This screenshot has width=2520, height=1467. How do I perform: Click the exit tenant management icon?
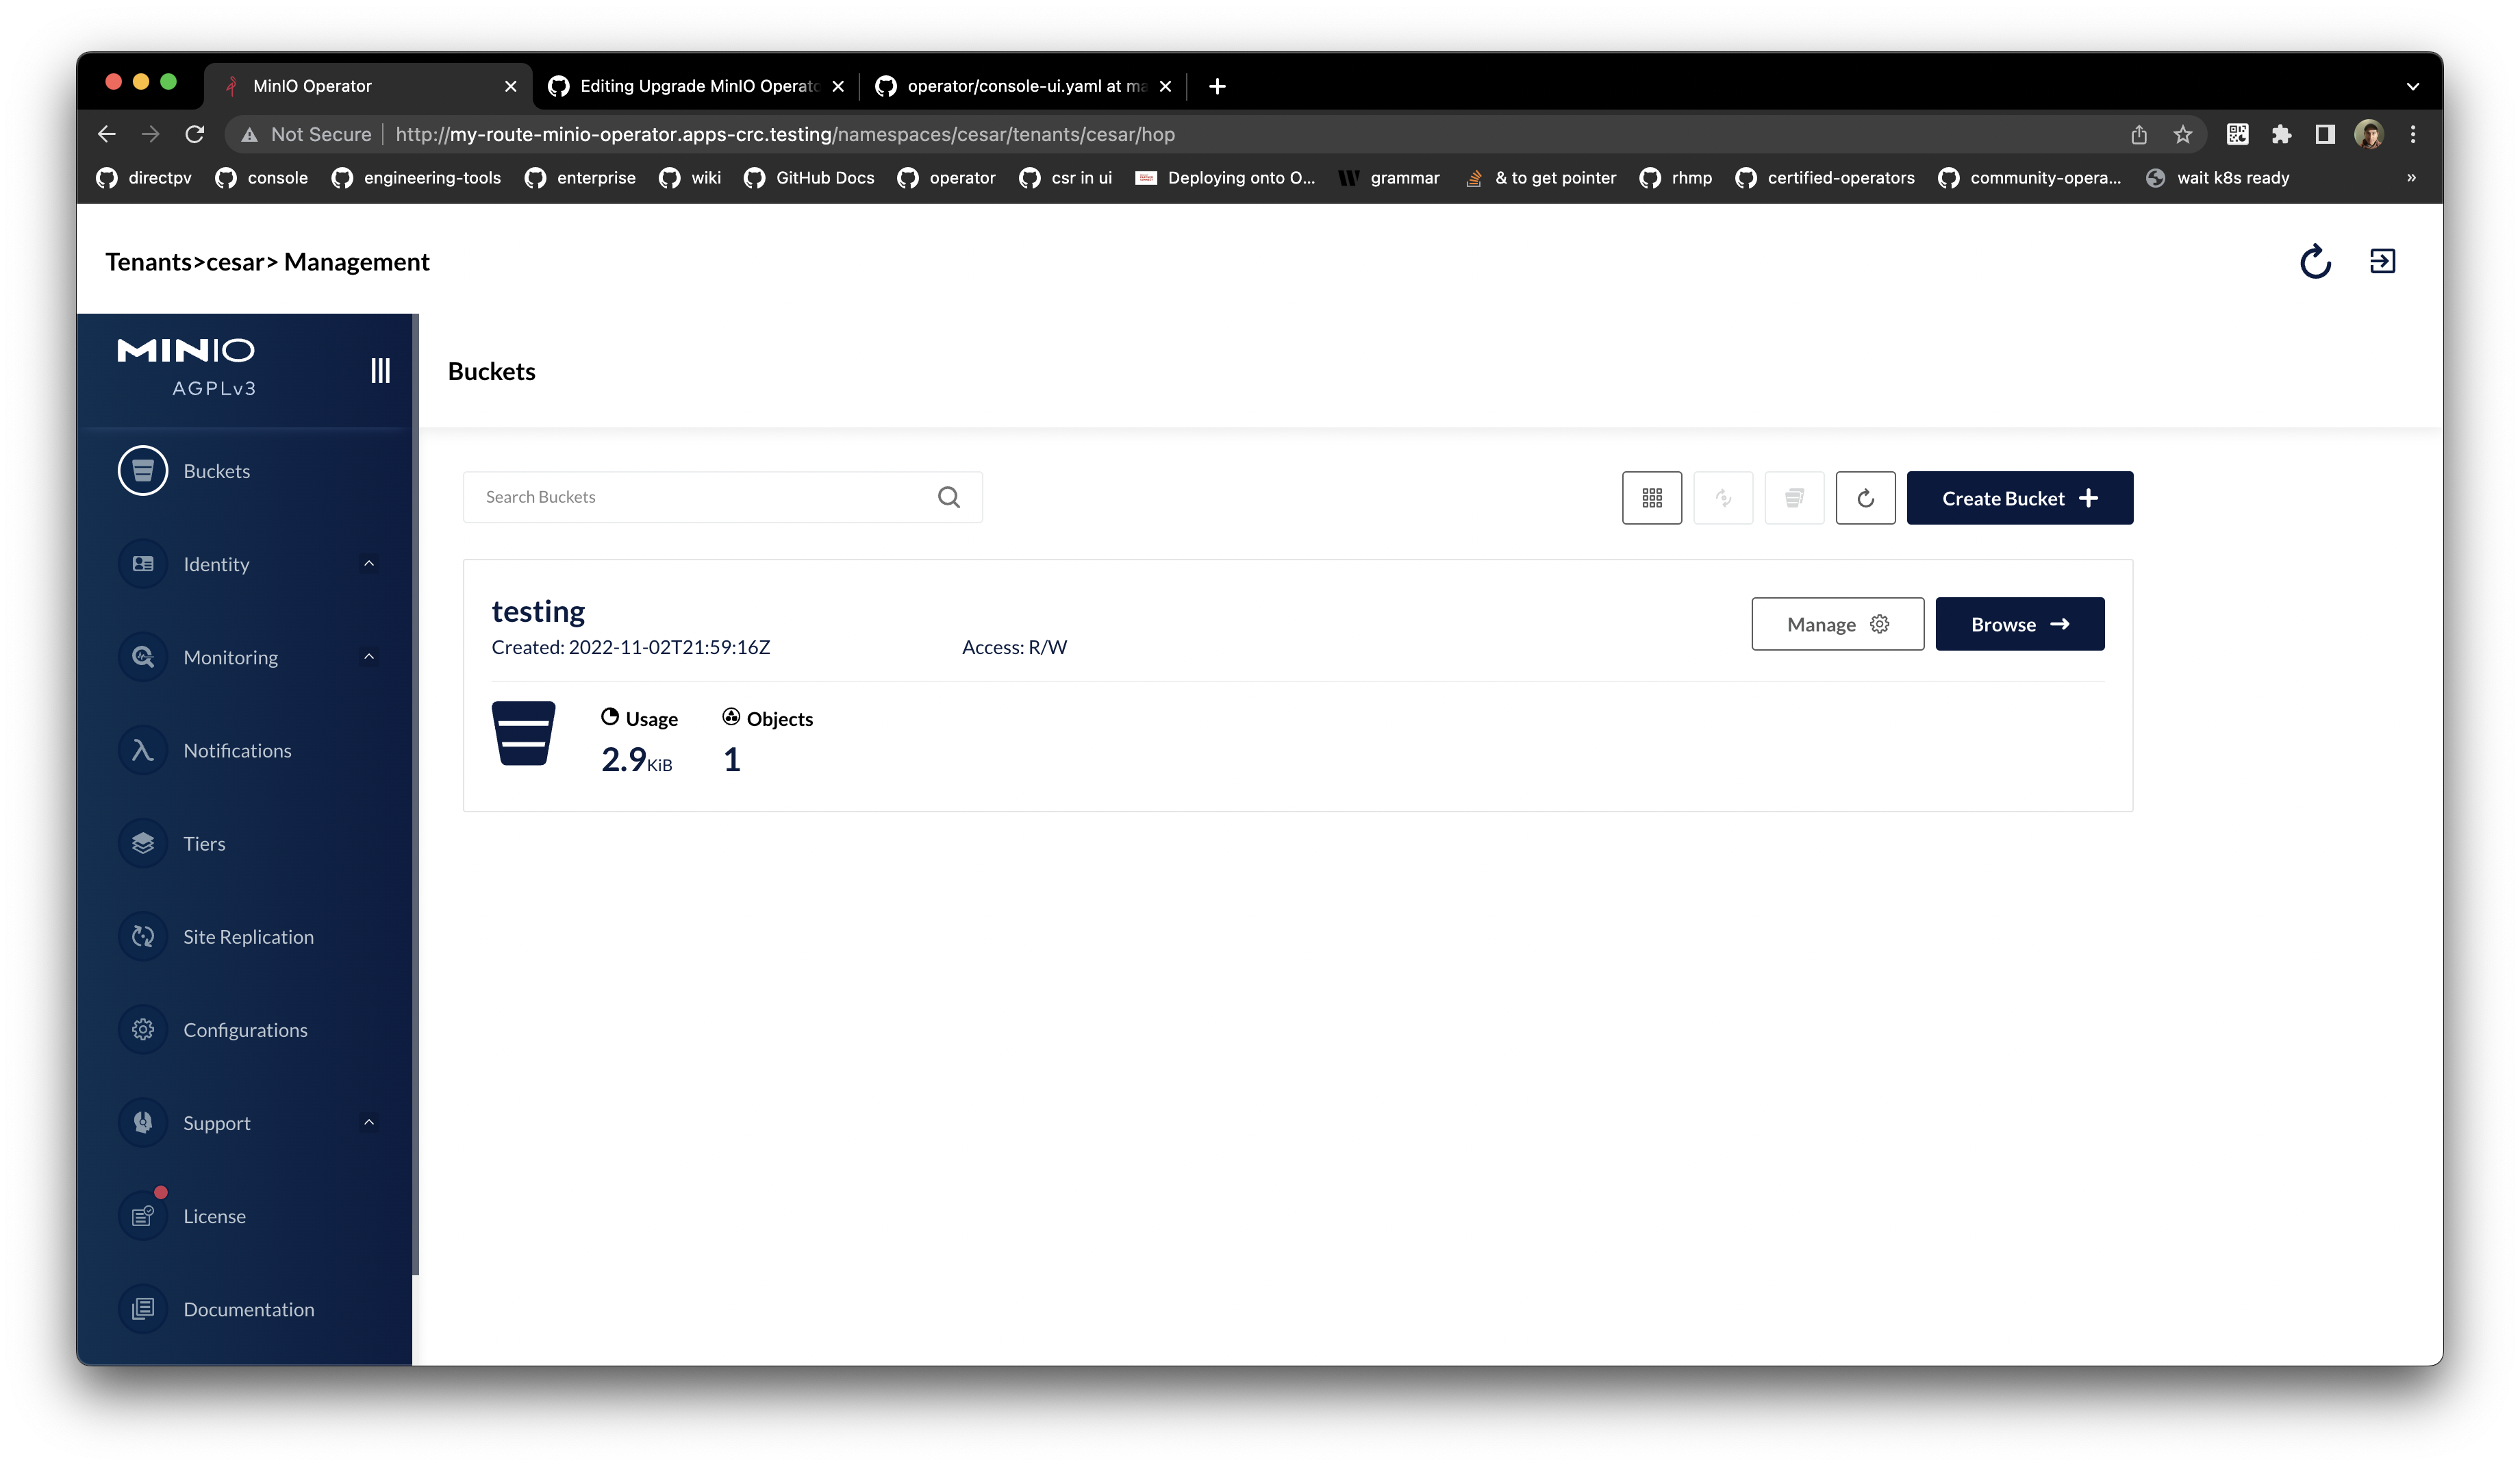(x=2382, y=261)
